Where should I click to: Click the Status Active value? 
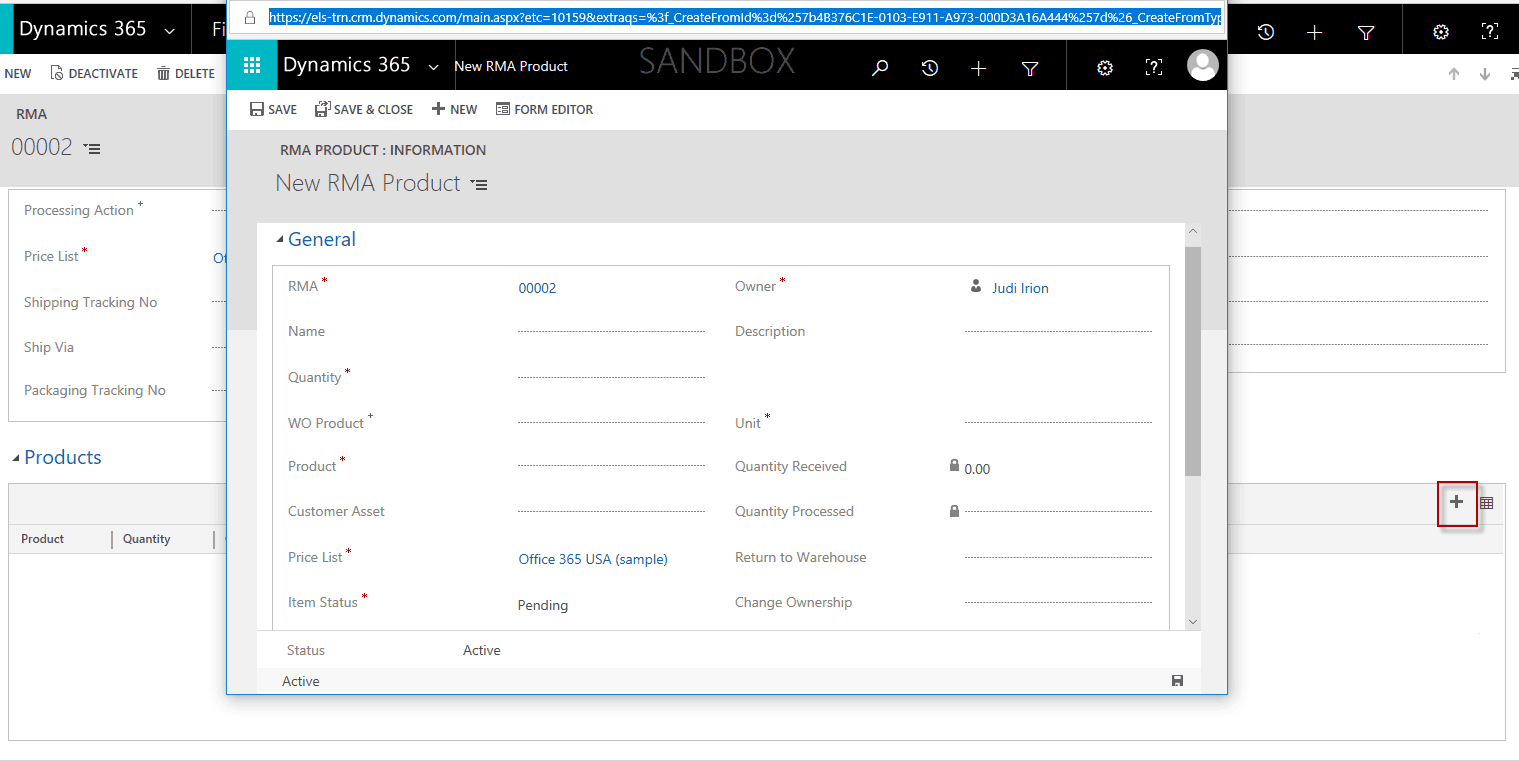pyautogui.click(x=482, y=650)
